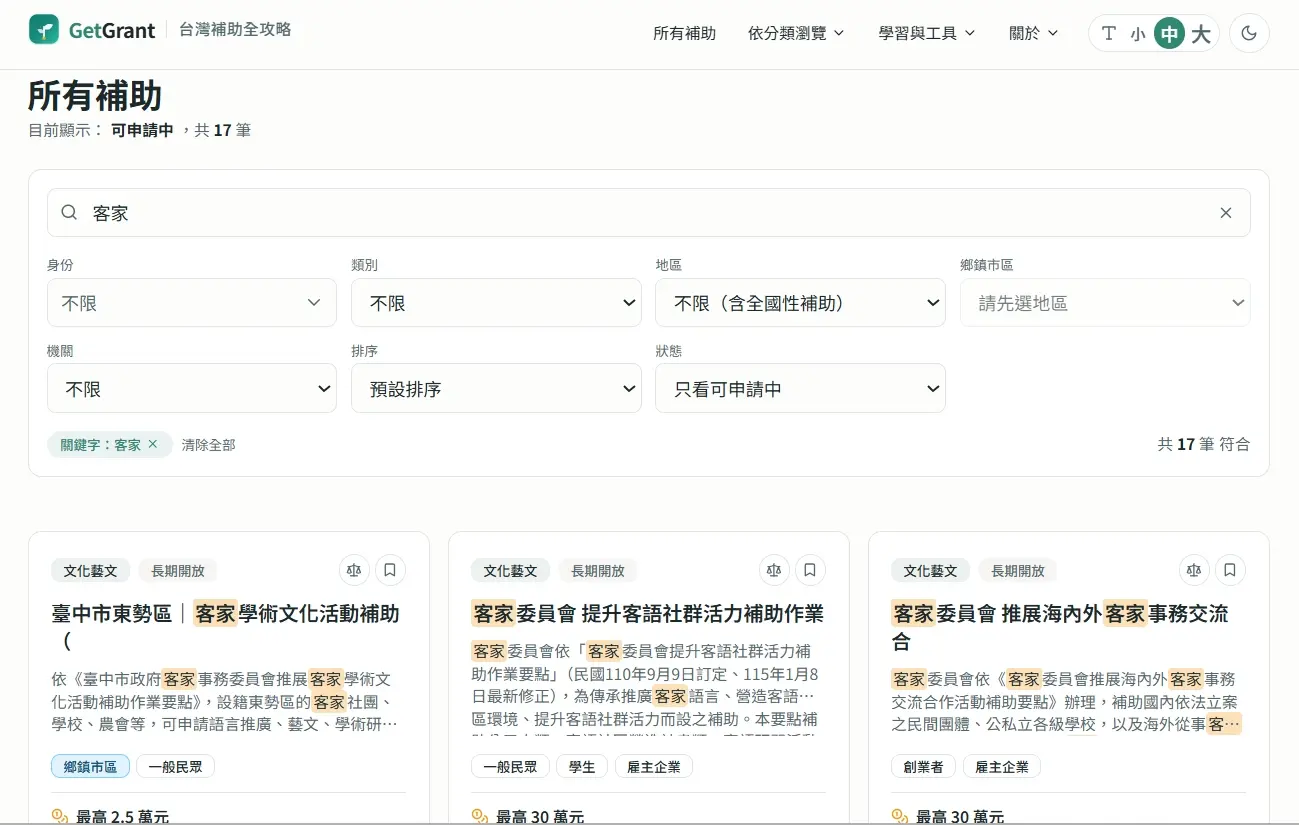1299x825 pixels.
Task: Toggle dark mode moon icon
Action: [x=1249, y=33]
